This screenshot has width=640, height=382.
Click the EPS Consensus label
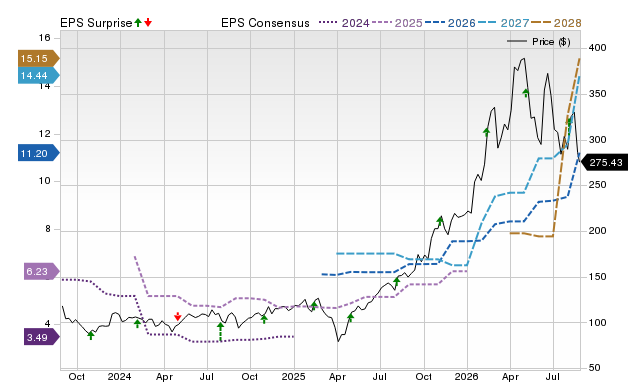click(265, 23)
